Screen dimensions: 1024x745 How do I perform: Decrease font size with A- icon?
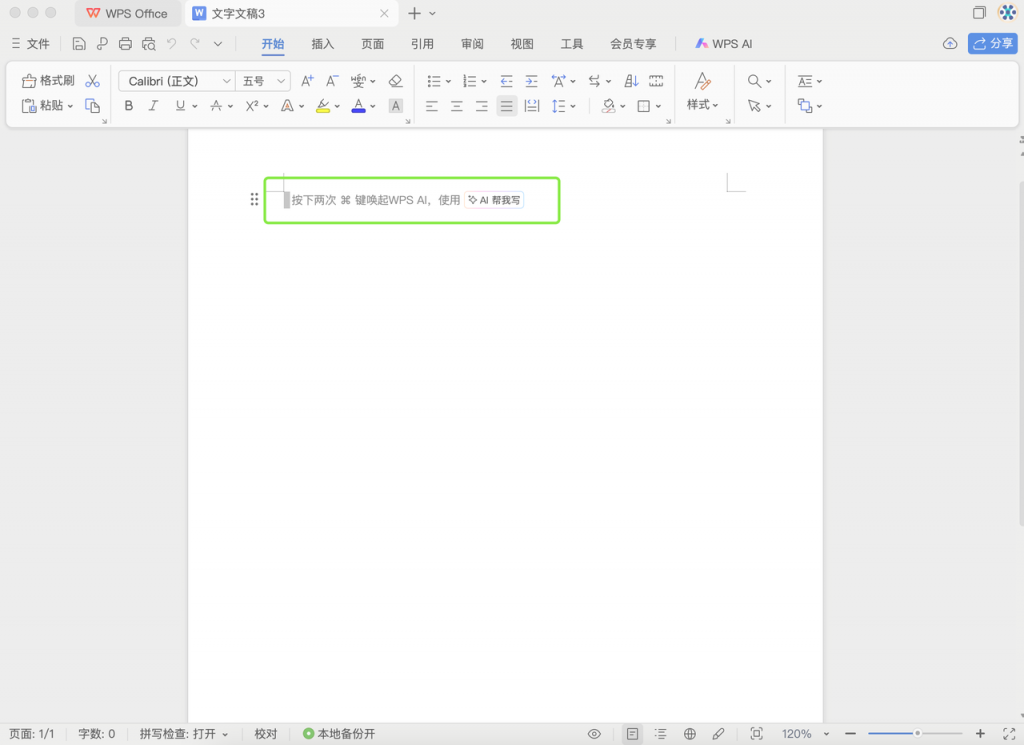coord(332,81)
